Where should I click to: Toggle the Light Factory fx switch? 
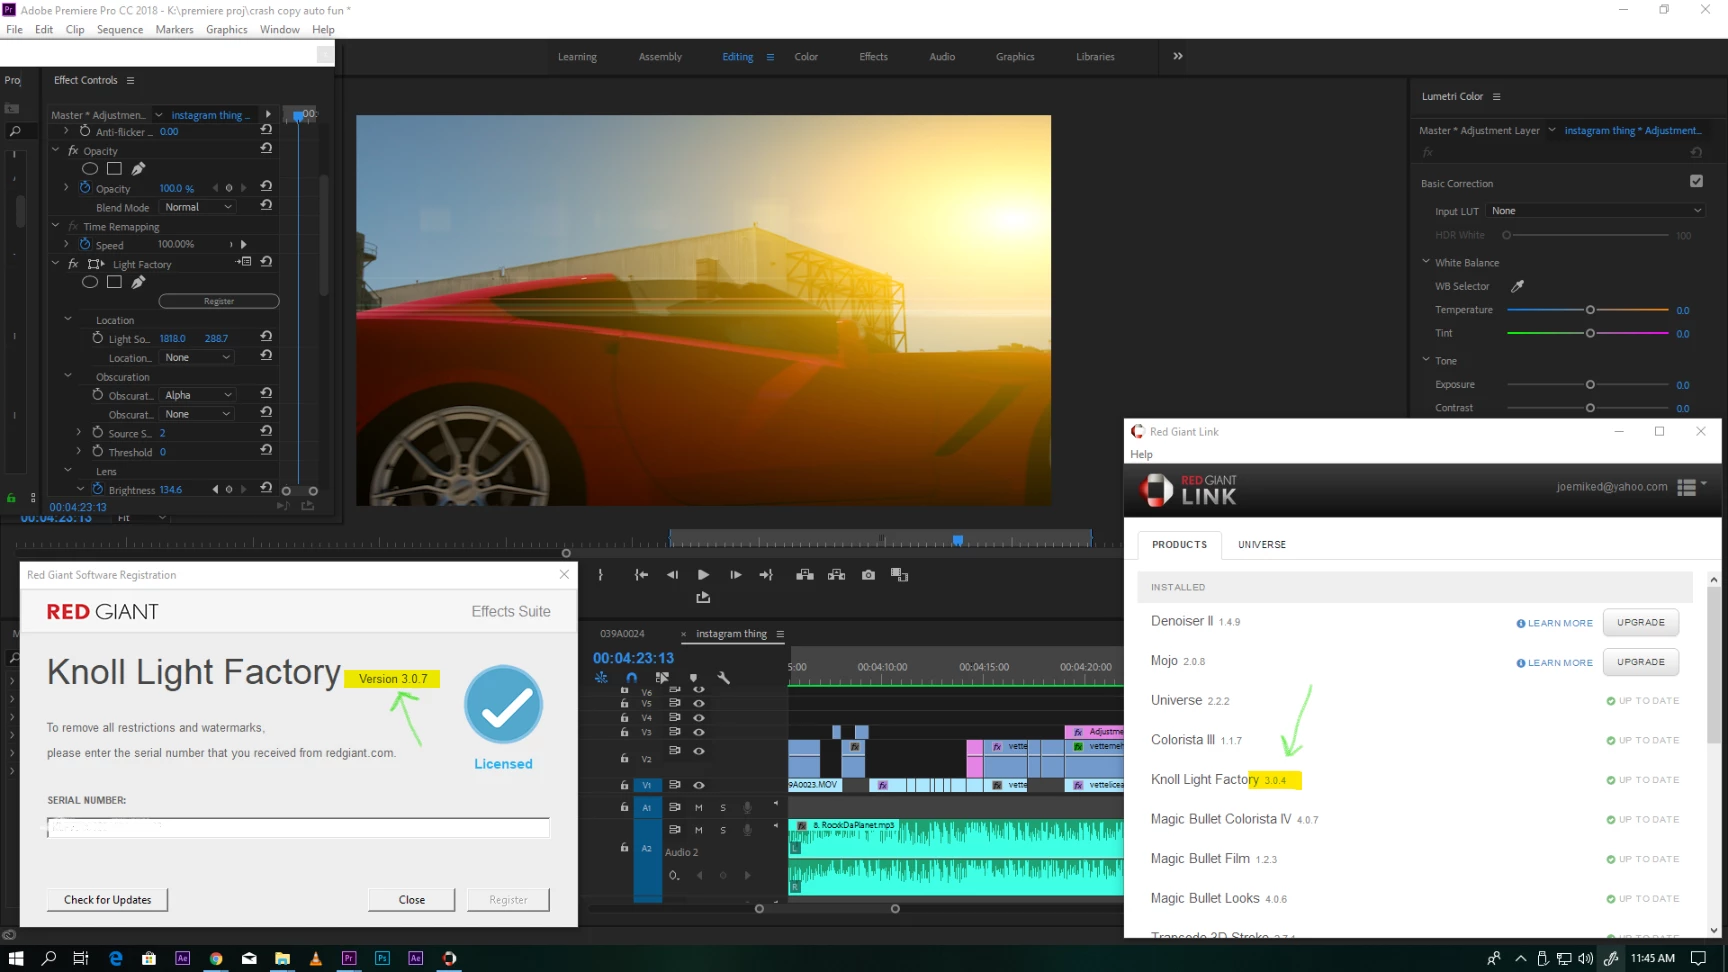coord(73,264)
